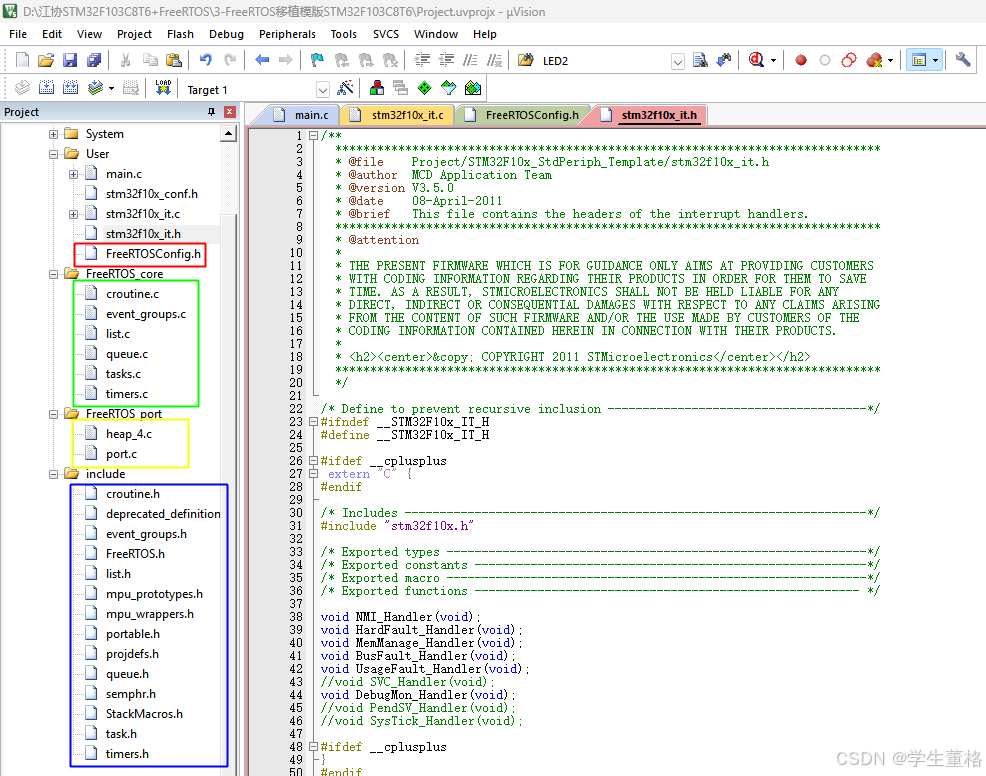
Task: Expand the System group in project tree
Action: (x=53, y=134)
